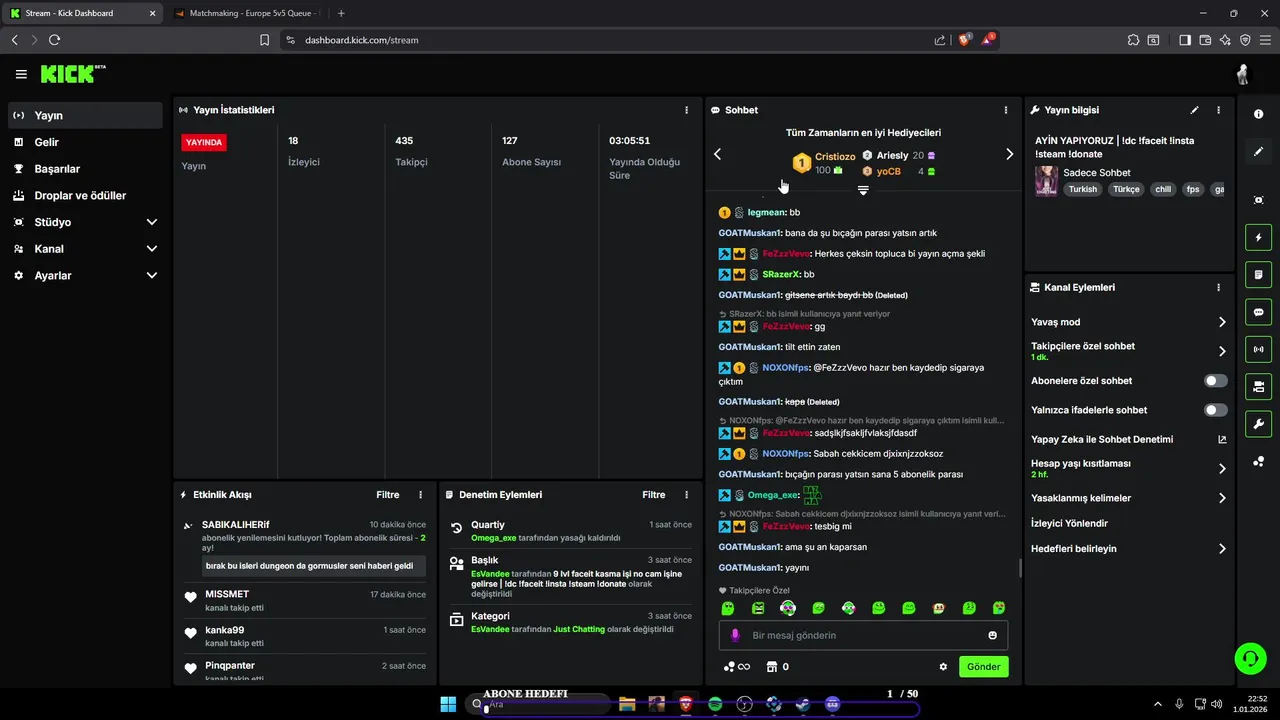Open Hedefleri belirleyin settings
The width and height of the screenshot is (1280, 720).
click(x=1129, y=548)
